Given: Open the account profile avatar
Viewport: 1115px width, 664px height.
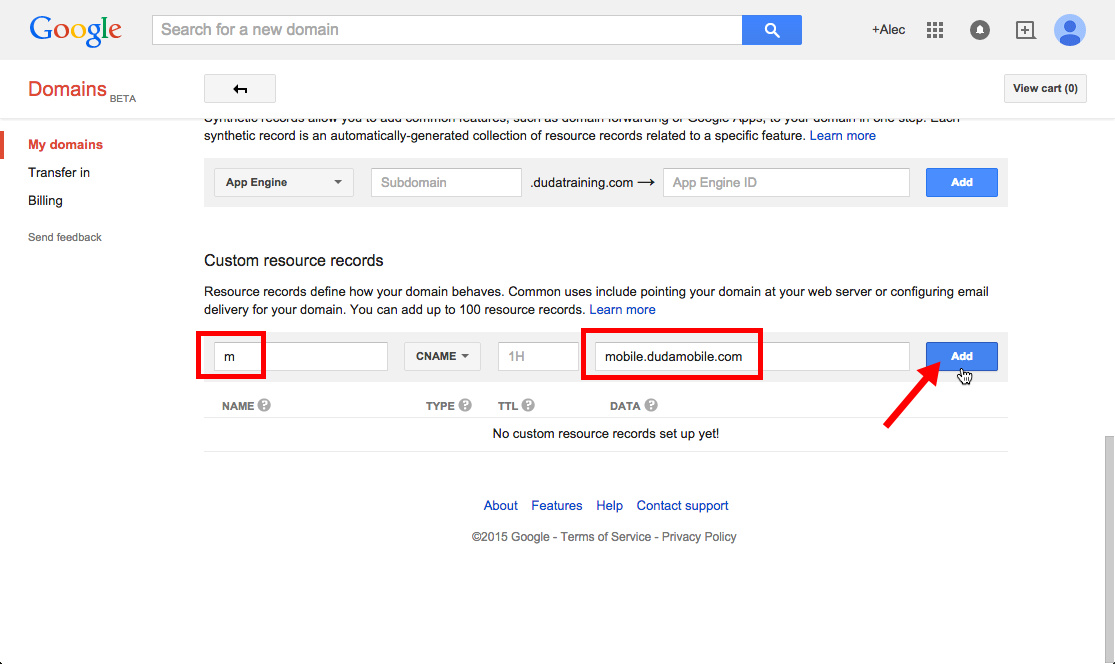Looking at the screenshot, I should pos(1069,30).
